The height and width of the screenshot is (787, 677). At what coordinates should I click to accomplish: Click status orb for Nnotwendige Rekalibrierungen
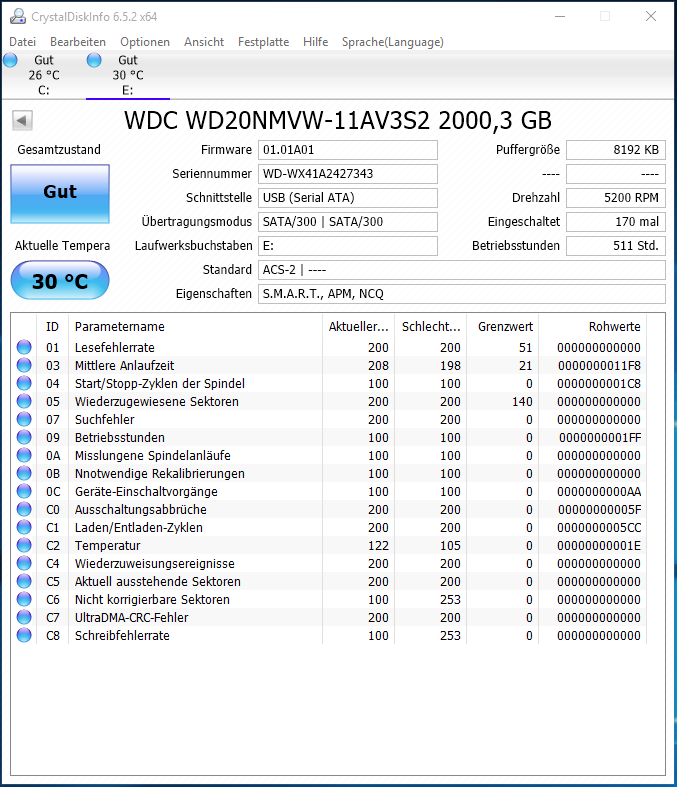pyautogui.click(x=24, y=473)
